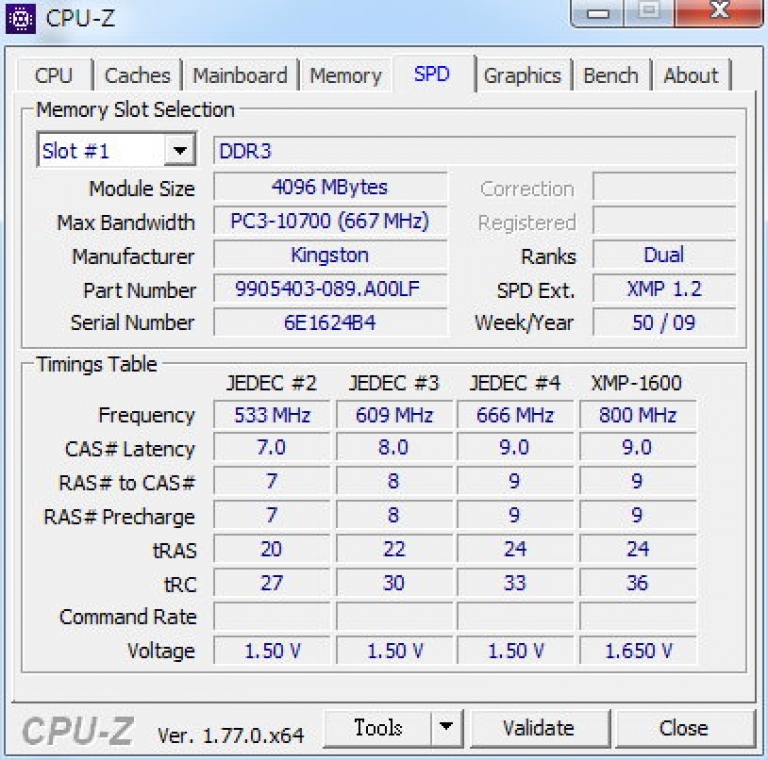Click the 800 MHz frequency cell
Viewport: 768px width, 760px height.
638,415
